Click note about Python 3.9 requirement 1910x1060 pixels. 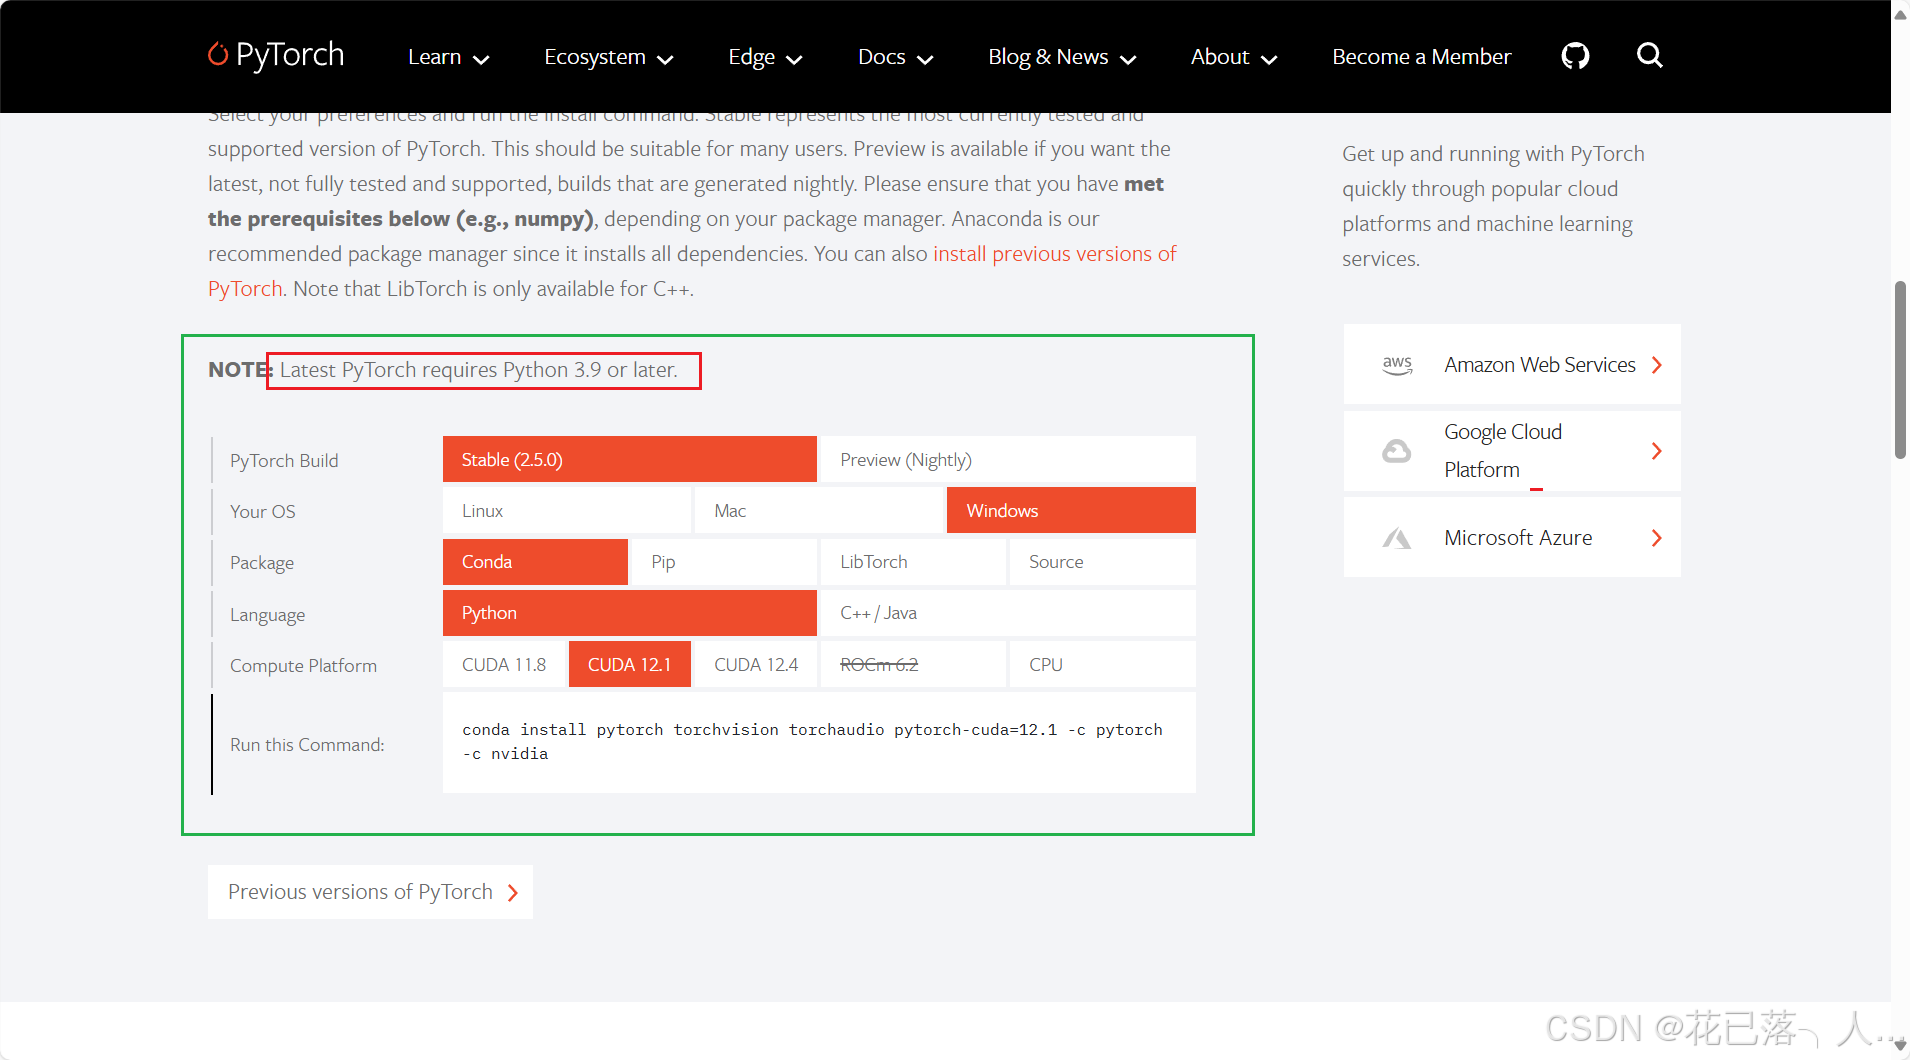(479, 370)
